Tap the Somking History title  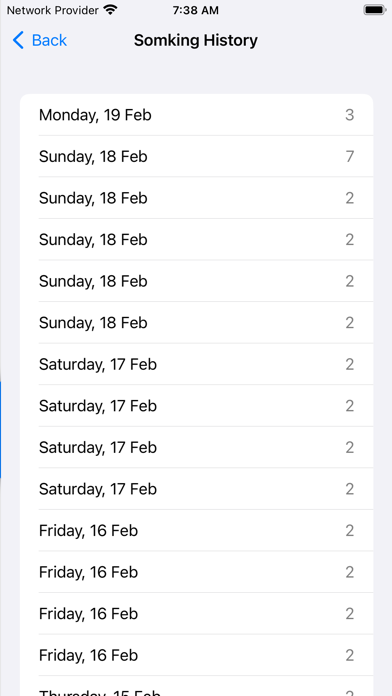(x=196, y=40)
